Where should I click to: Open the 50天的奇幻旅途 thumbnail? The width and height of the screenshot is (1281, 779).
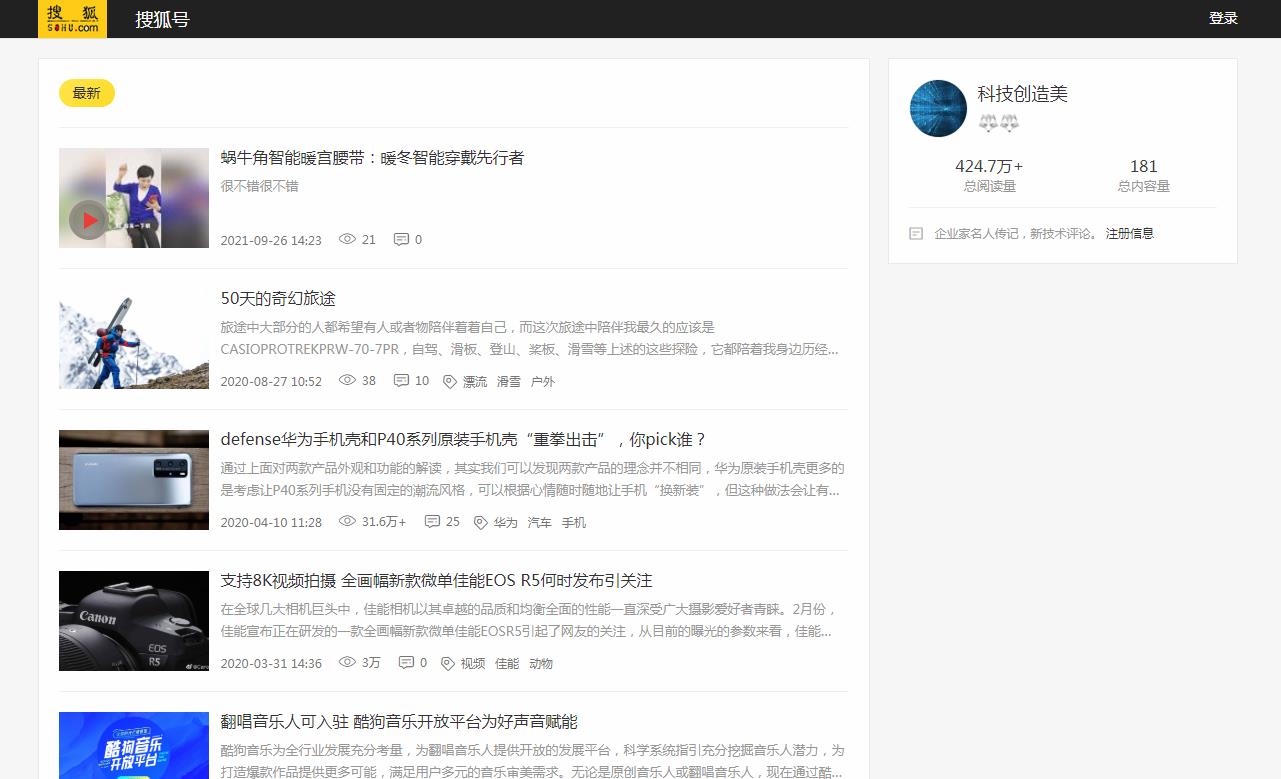point(134,339)
